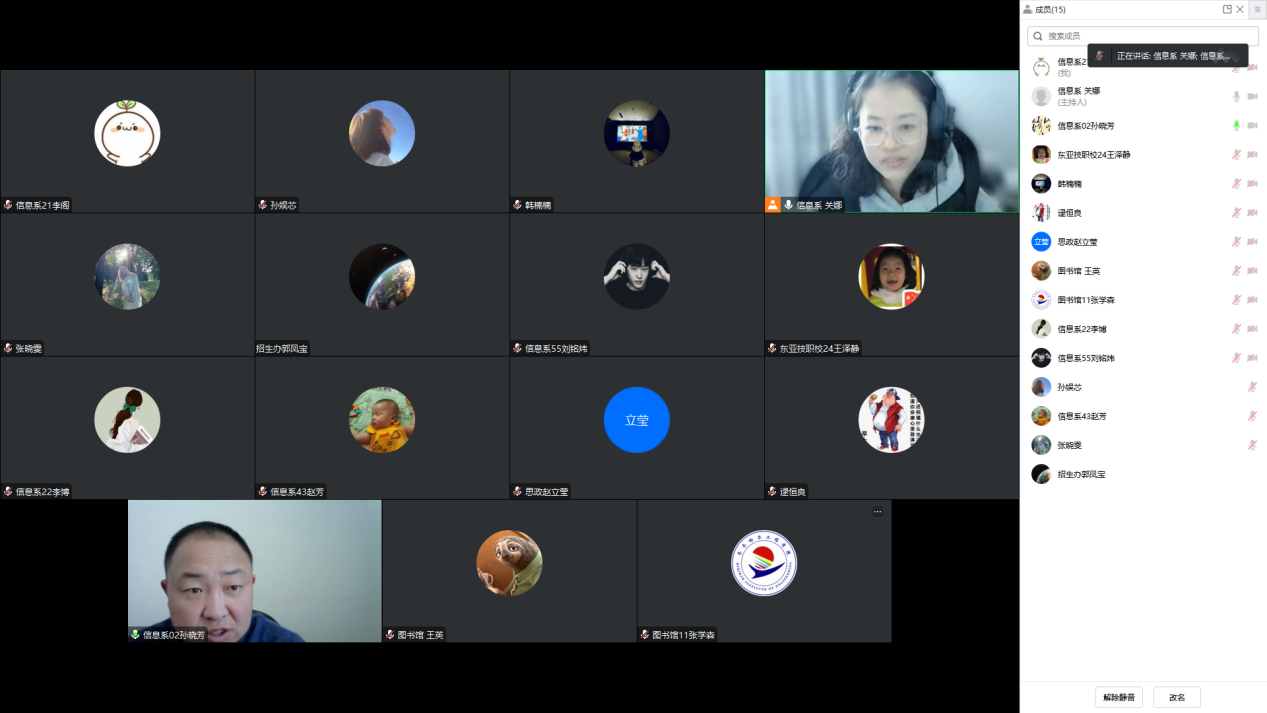Open the three-dots menu on 图书馆11张学森 tile
Viewport: 1267px width, 713px height.
click(x=877, y=511)
